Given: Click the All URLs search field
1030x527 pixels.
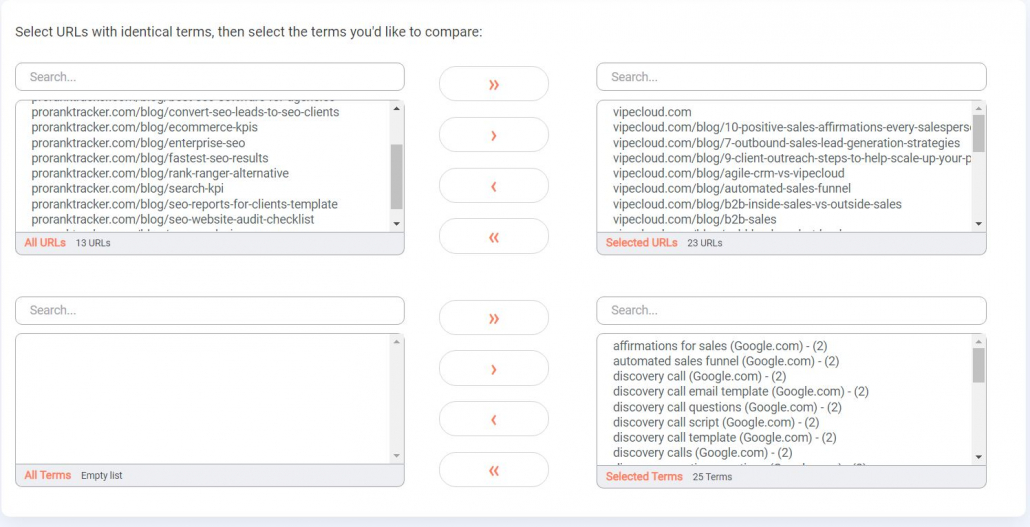Looking at the screenshot, I should pyautogui.click(x=210, y=77).
